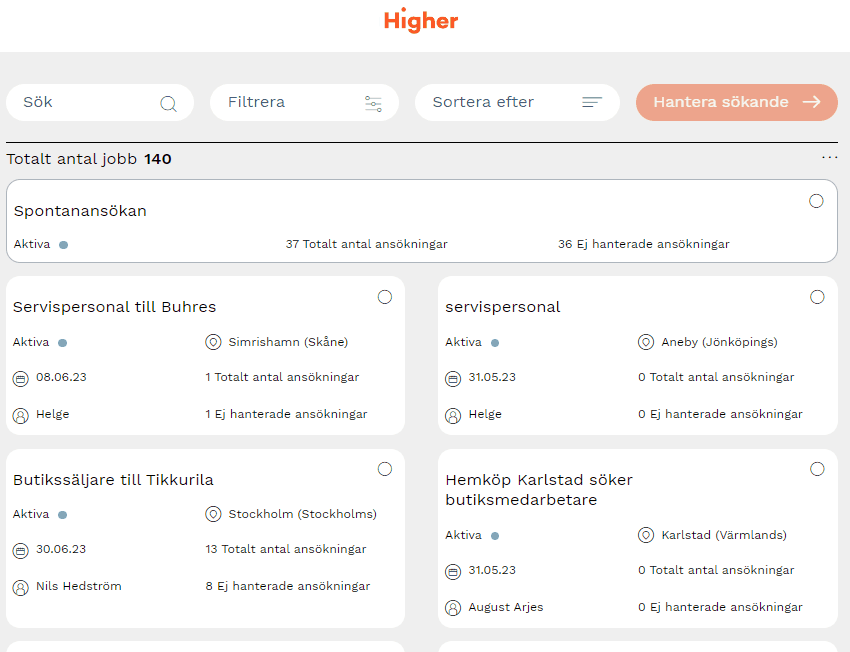Select Butikssäljare till Tikkurila radio button

click(385, 469)
